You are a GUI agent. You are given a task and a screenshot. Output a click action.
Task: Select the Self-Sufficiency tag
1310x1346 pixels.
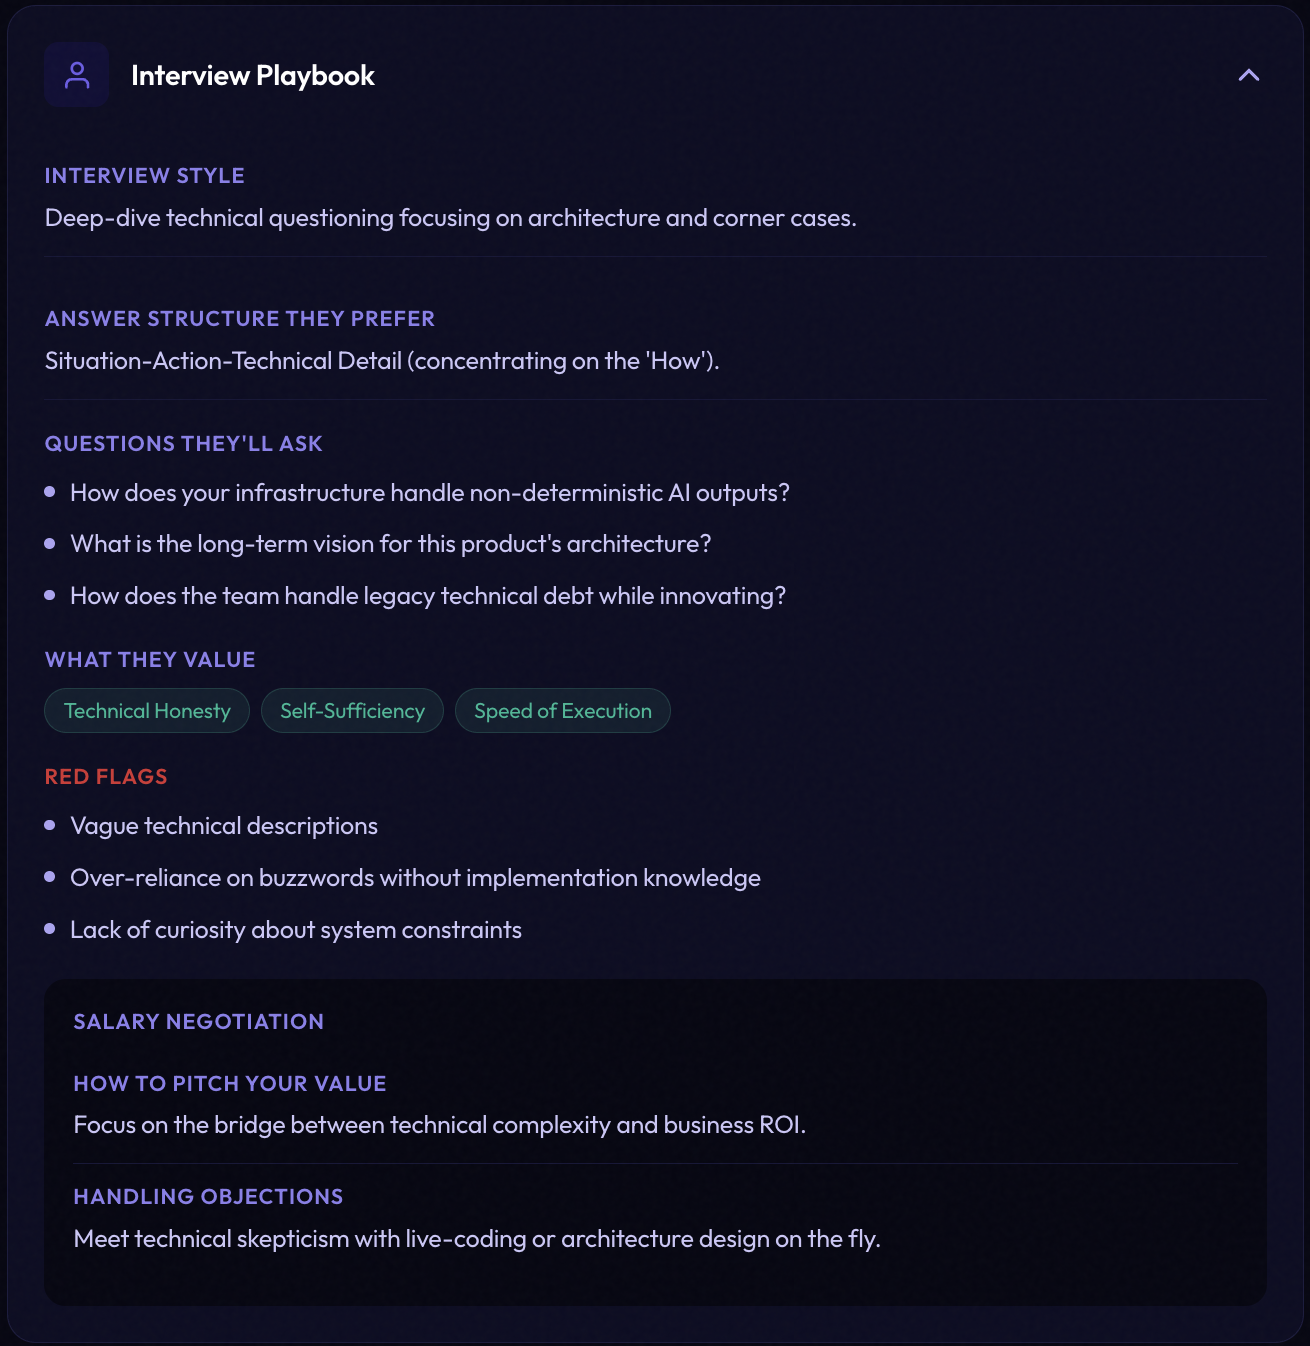352,711
